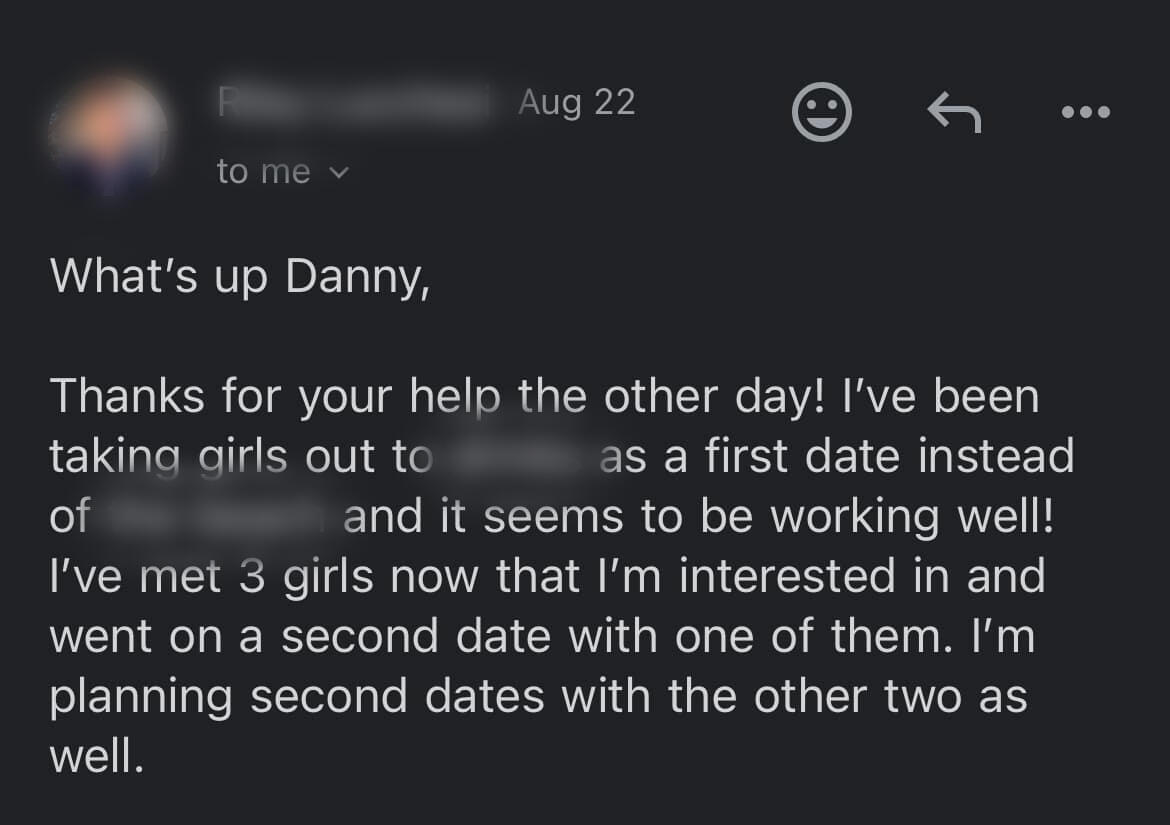Expand recipient details chevron beside "to me"
The width and height of the screenshot is (1170, 825).
339,173
